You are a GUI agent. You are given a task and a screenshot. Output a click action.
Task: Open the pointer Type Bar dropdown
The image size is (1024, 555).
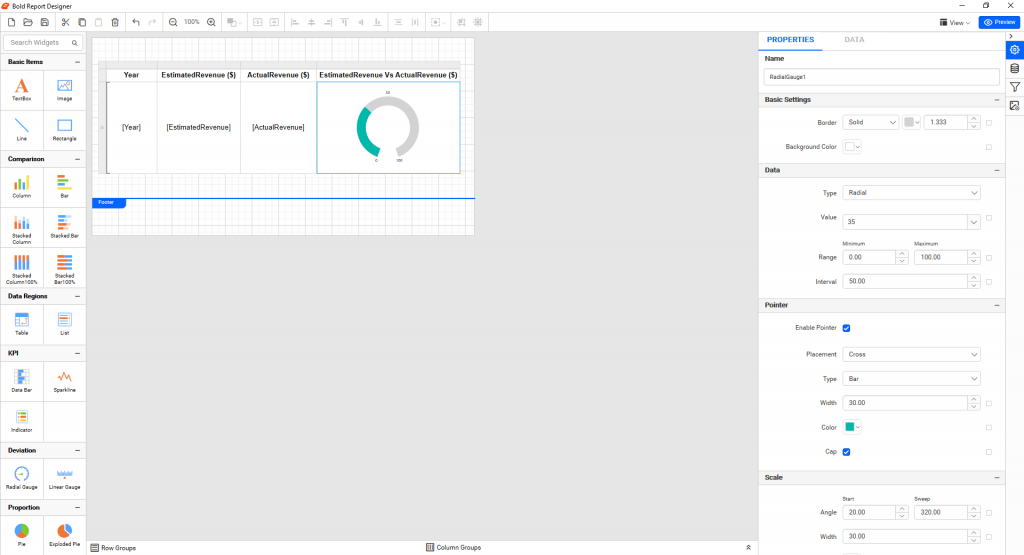click(912, 379)
